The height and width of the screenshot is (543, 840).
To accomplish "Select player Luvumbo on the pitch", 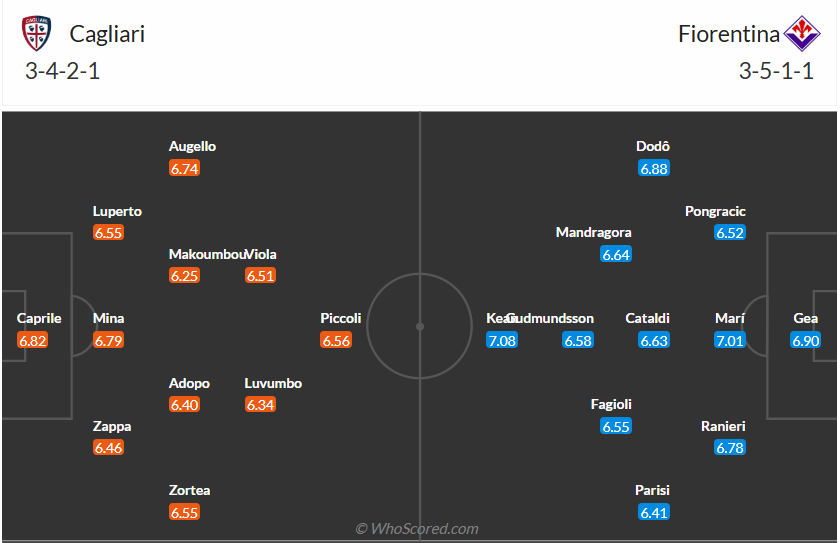I will (x=273, y=383).
